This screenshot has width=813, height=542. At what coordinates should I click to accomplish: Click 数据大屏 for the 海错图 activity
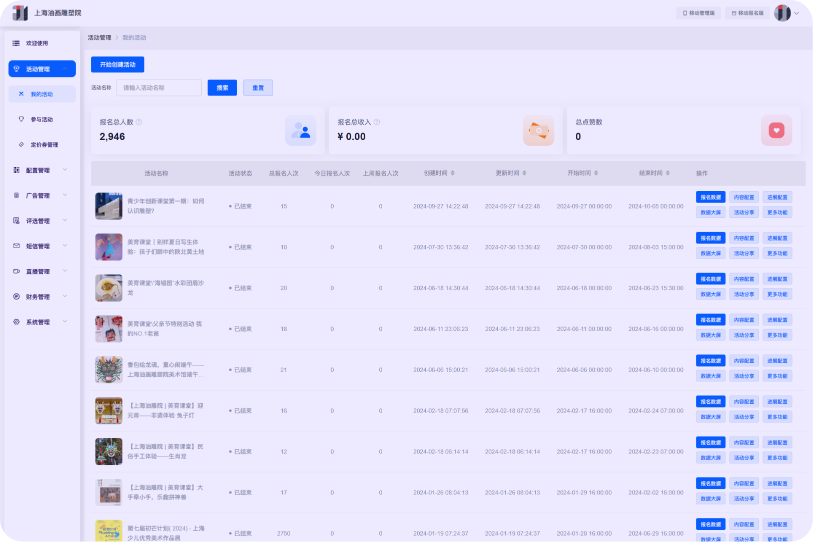pyautogui.click(x=711, y=294)
